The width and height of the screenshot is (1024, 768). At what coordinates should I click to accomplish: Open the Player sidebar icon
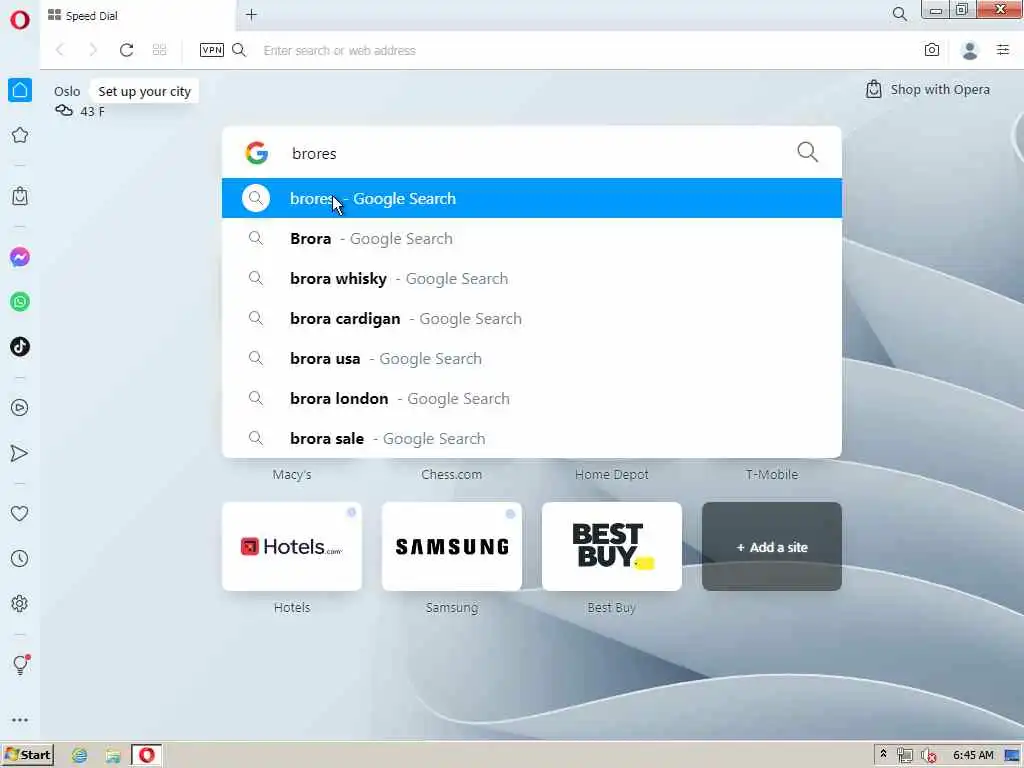click(20, 408)
